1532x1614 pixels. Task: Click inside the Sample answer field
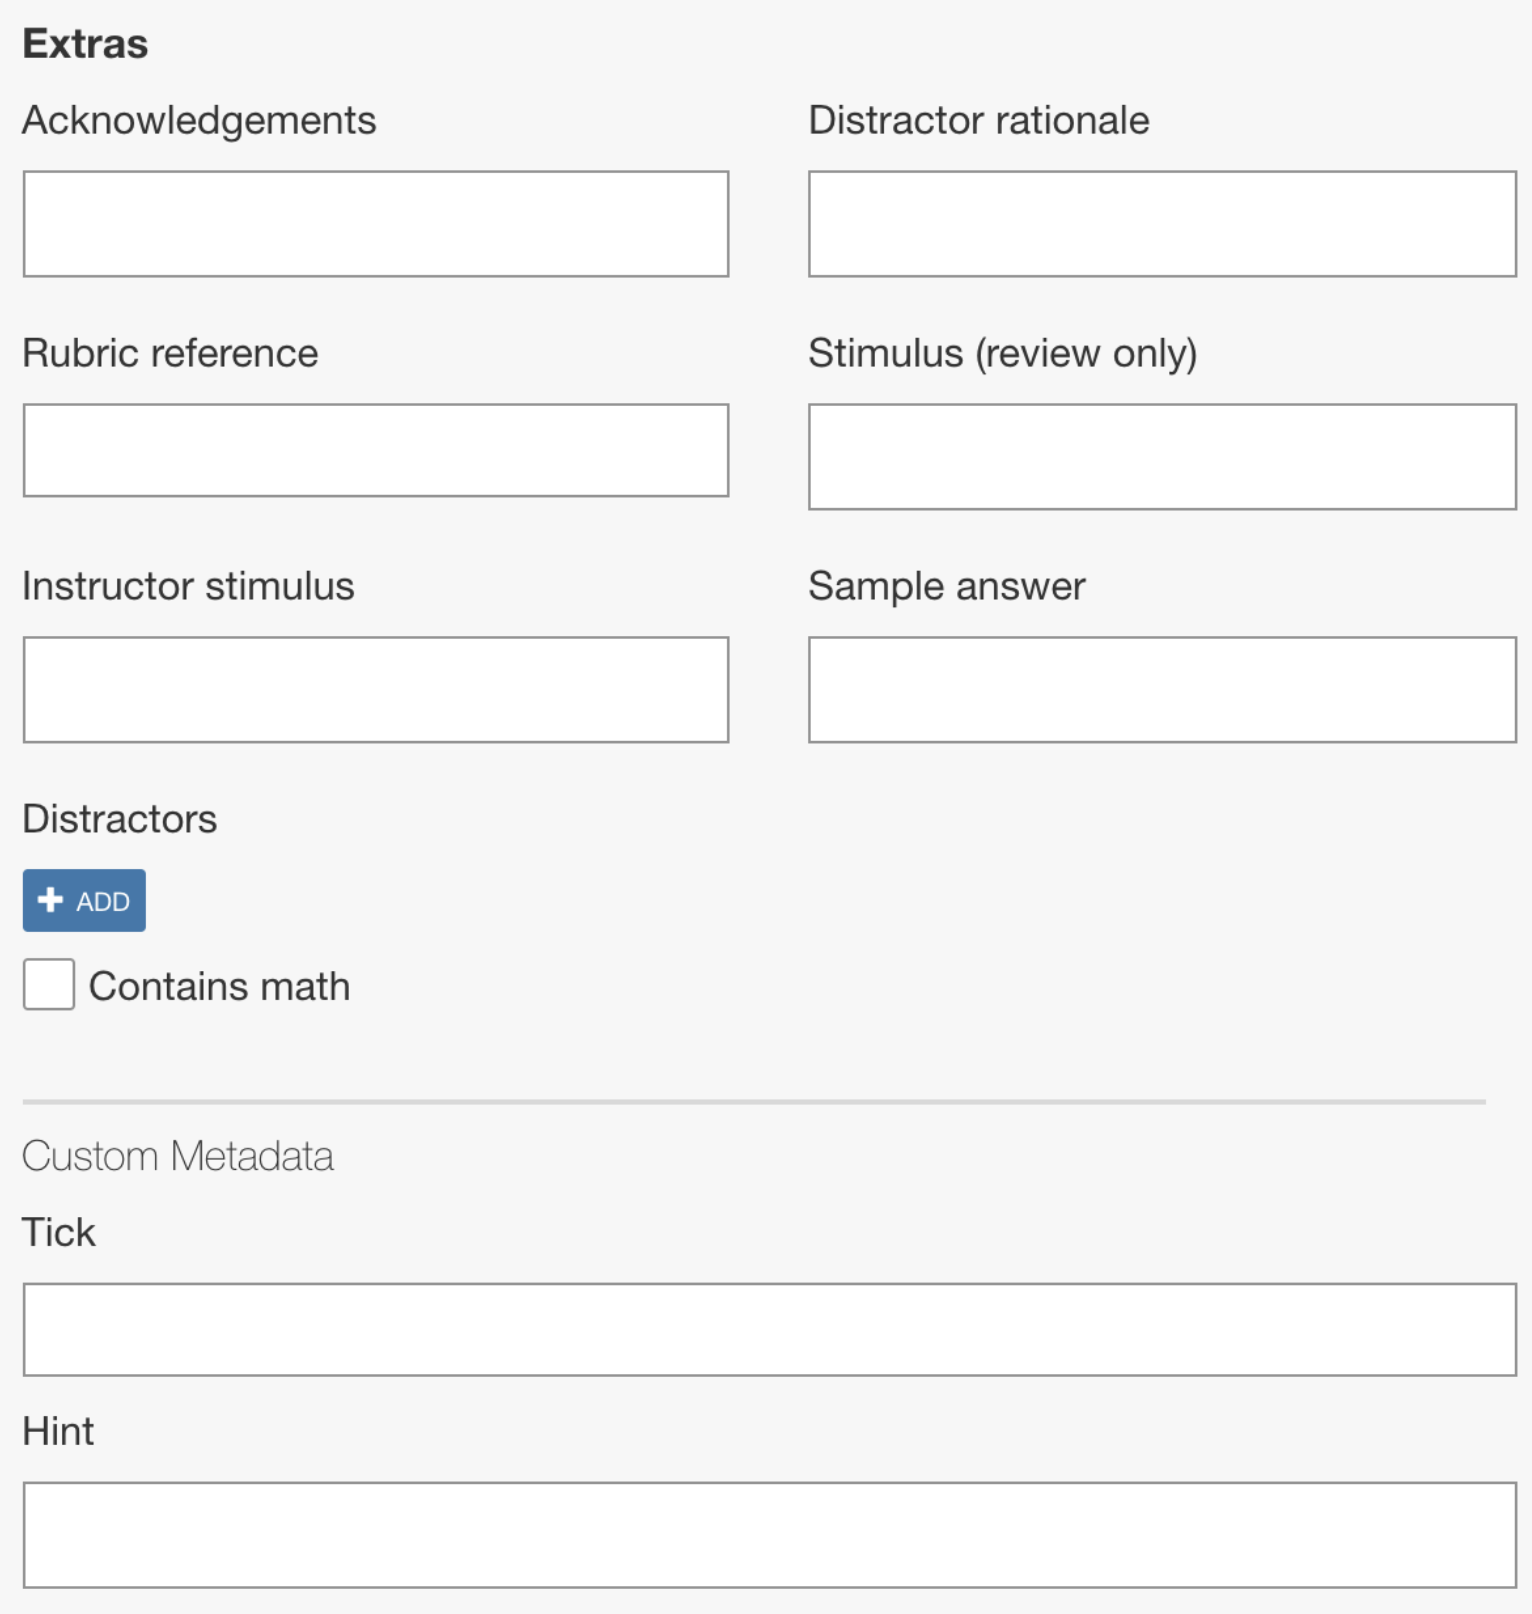[1161, 689]
